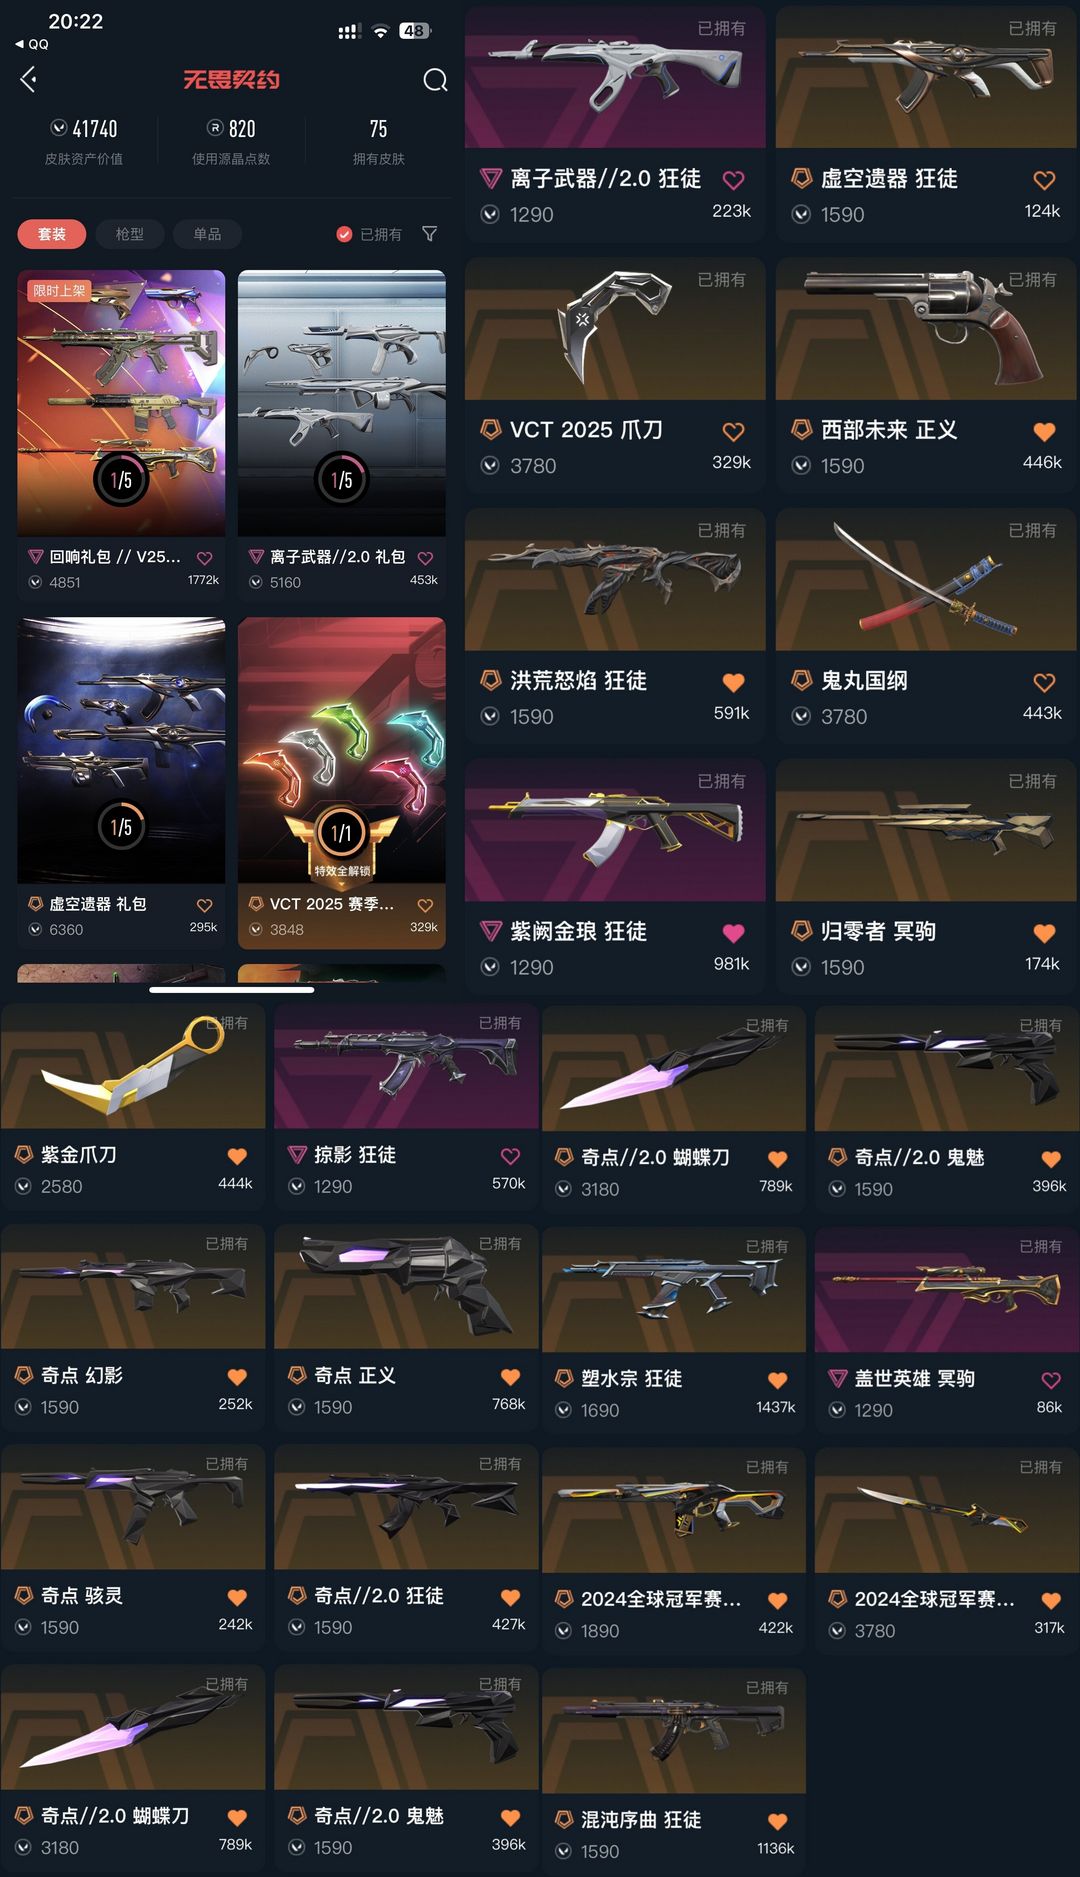Tap heart on 掠影 狂徒 card
The image size is (1080, 1877).
coord(510,1156)
